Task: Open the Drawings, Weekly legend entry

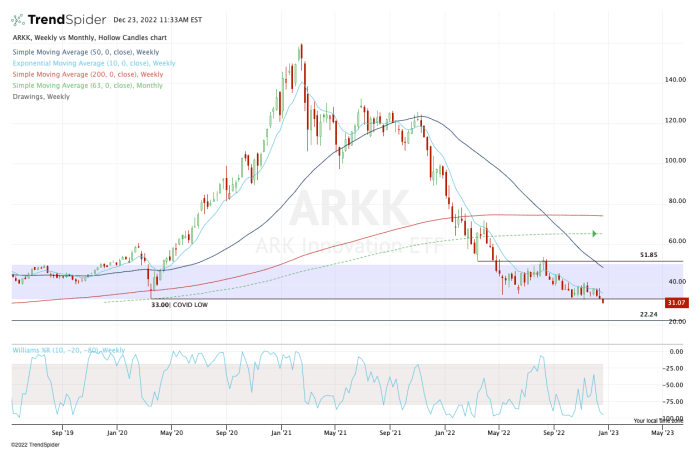Action: coord(42,96)
